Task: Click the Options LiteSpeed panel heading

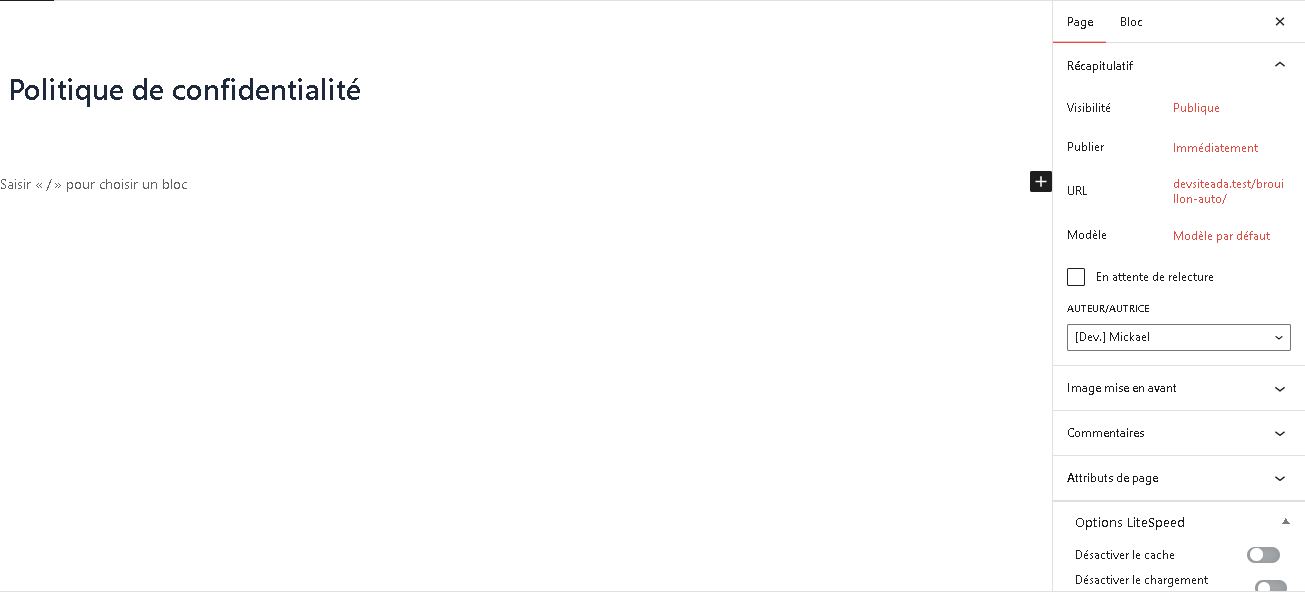Action: (x=1130, y=522)
